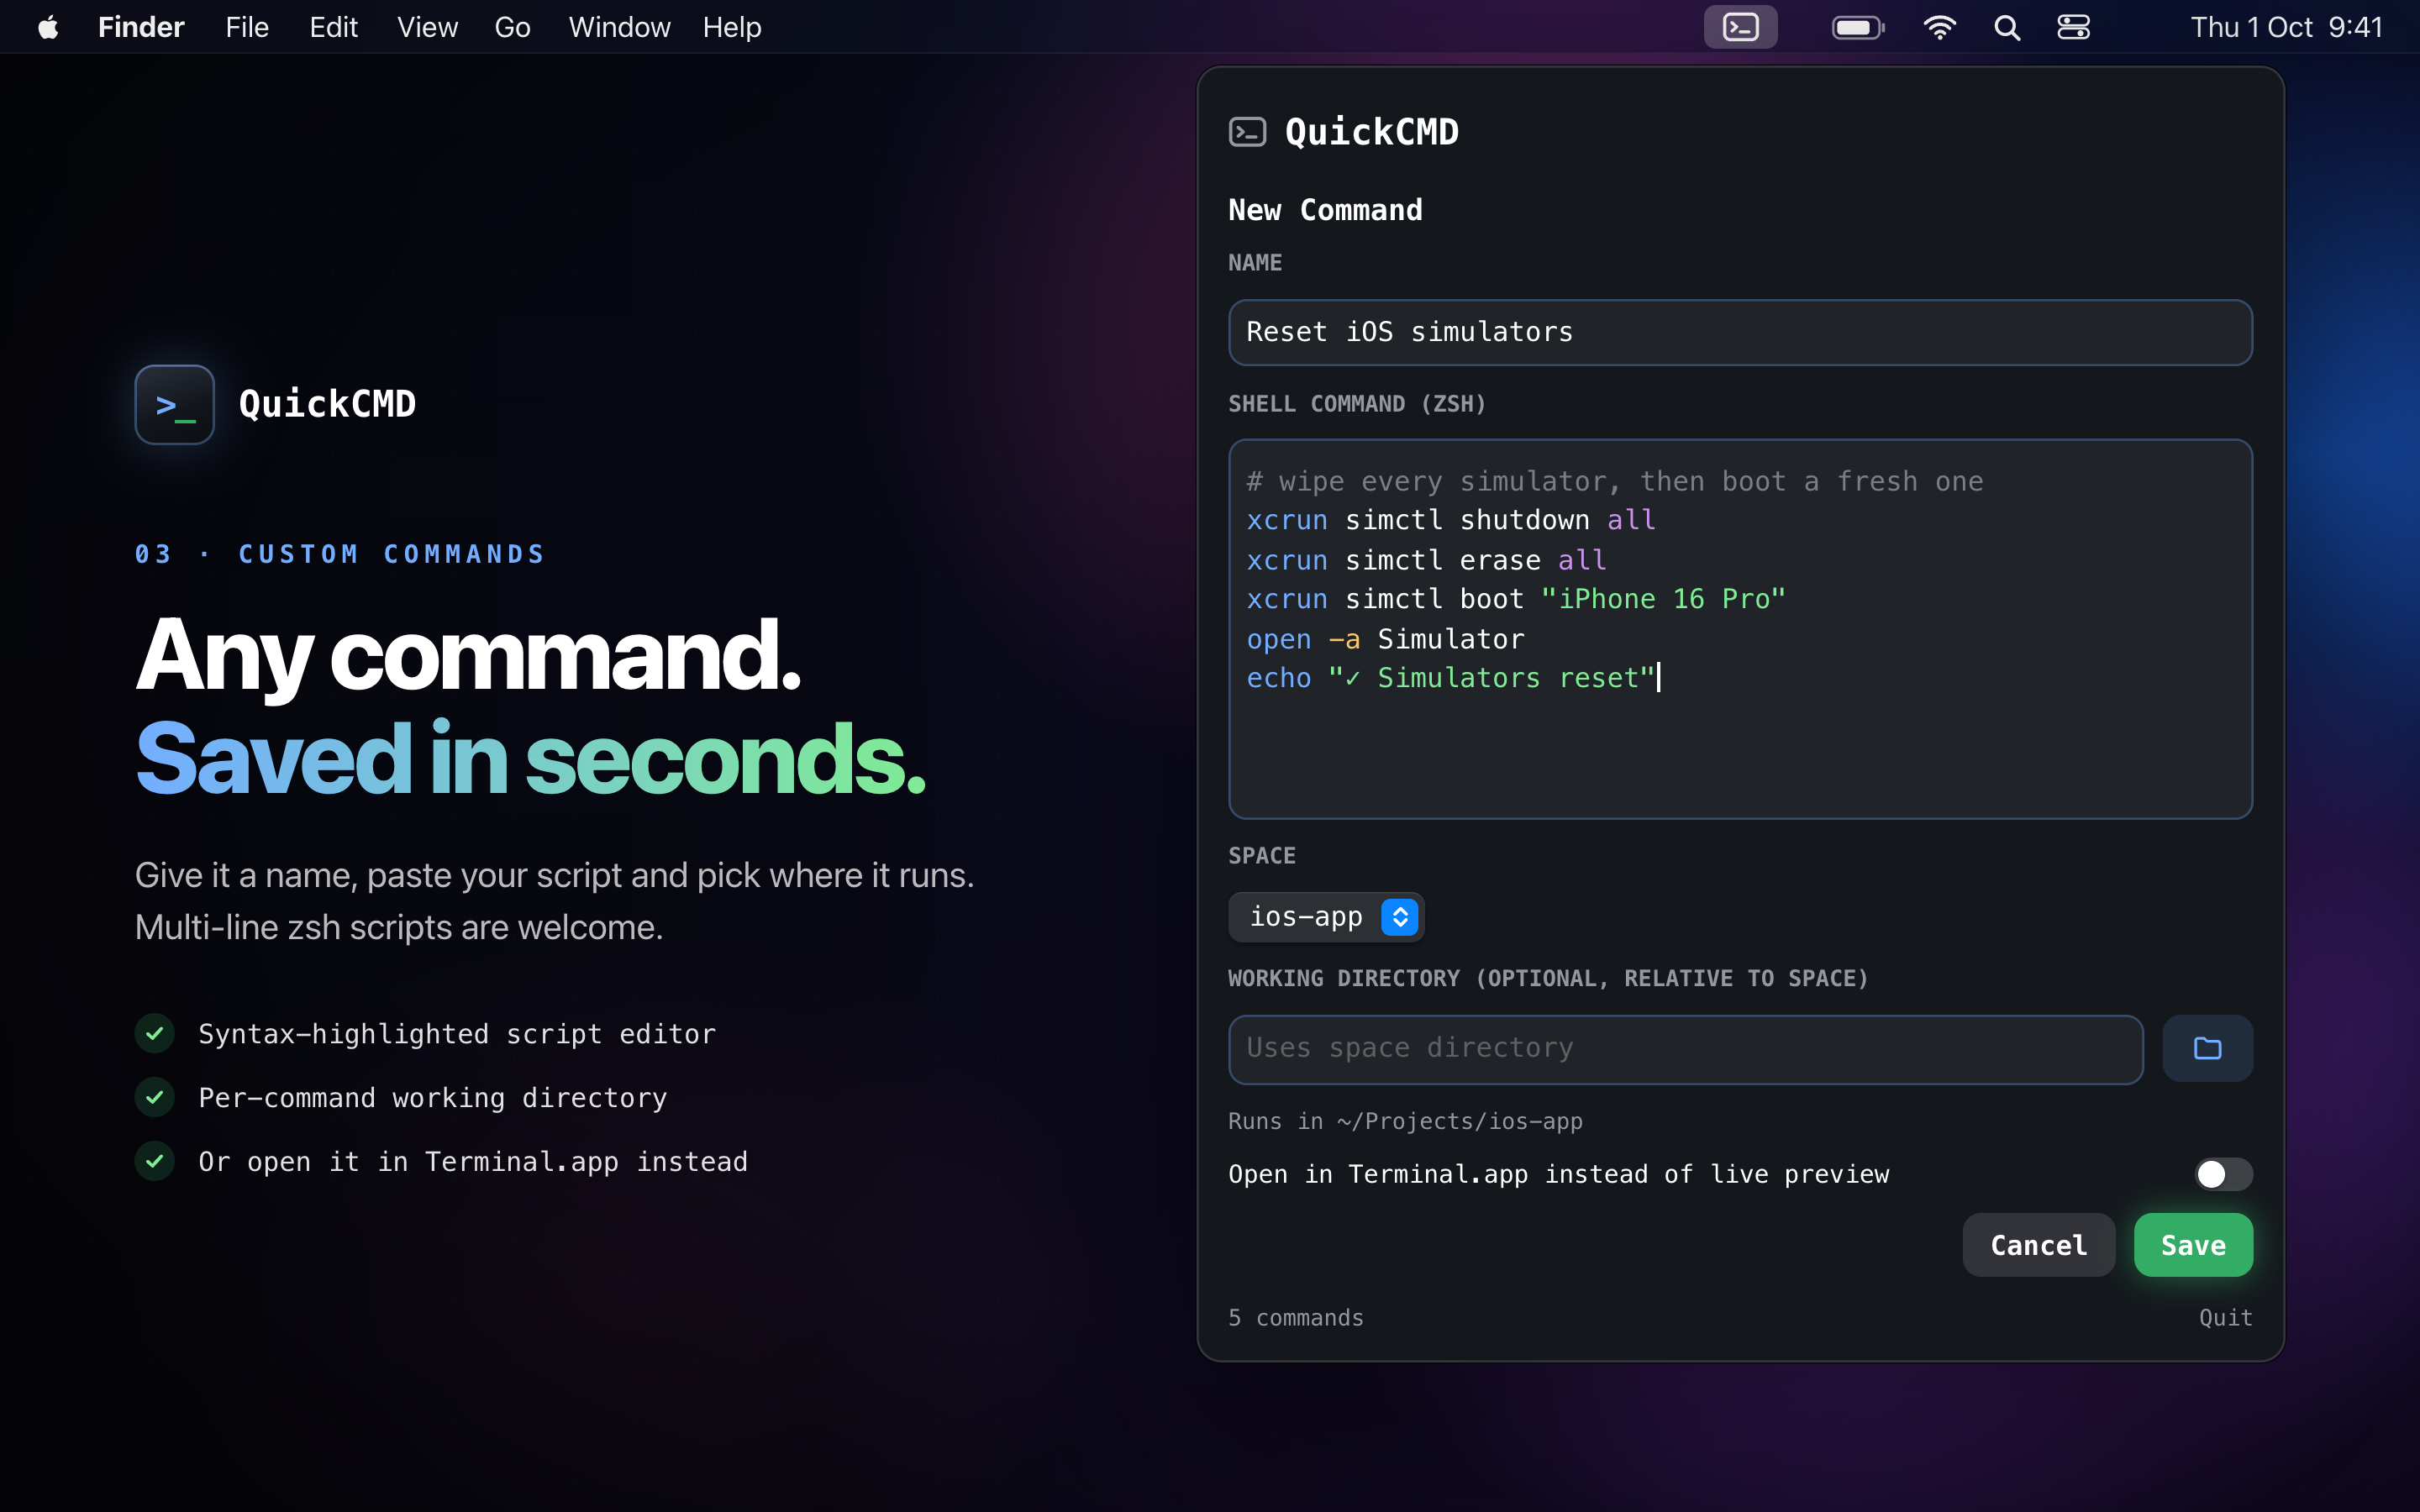Image resolution: width=2420 pixels, height=1512 pixels.
Task: Open the Help menu
Action: [732, 27]
